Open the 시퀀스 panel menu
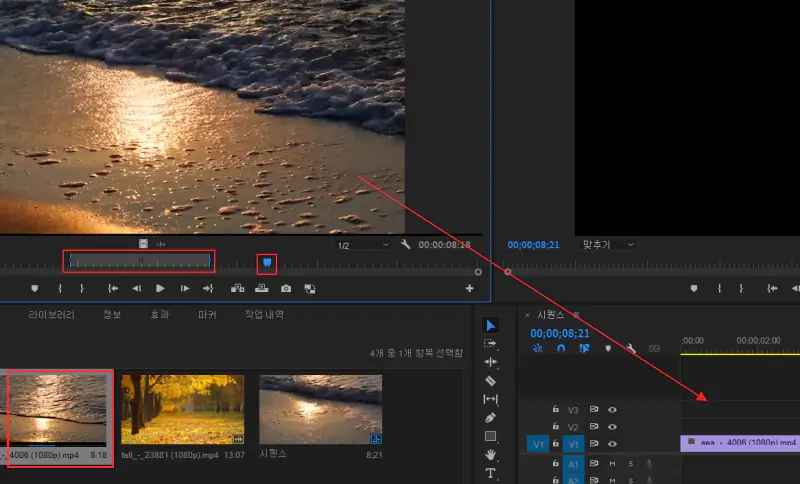Viewport: 800px width, 484px height. [x=576, y=315]
